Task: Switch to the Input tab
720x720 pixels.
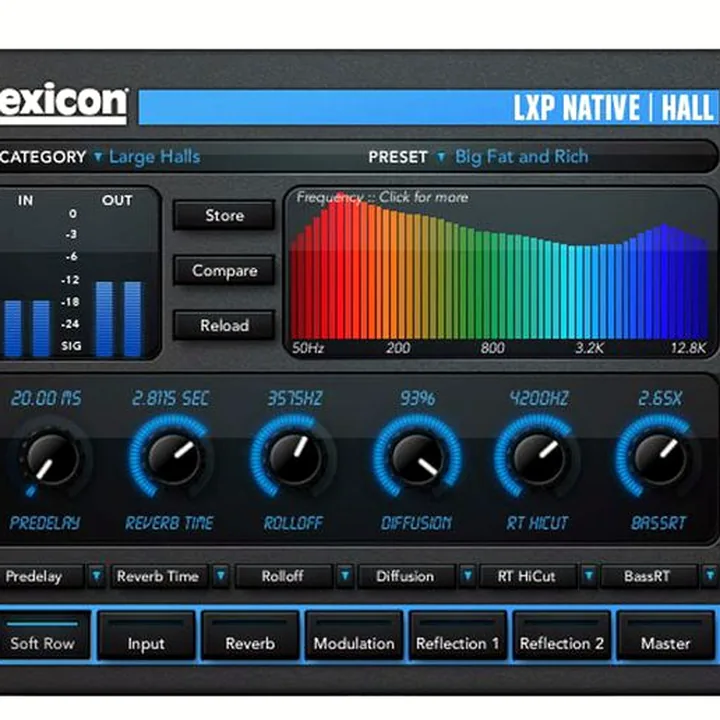Action: (x=146, y=636)
